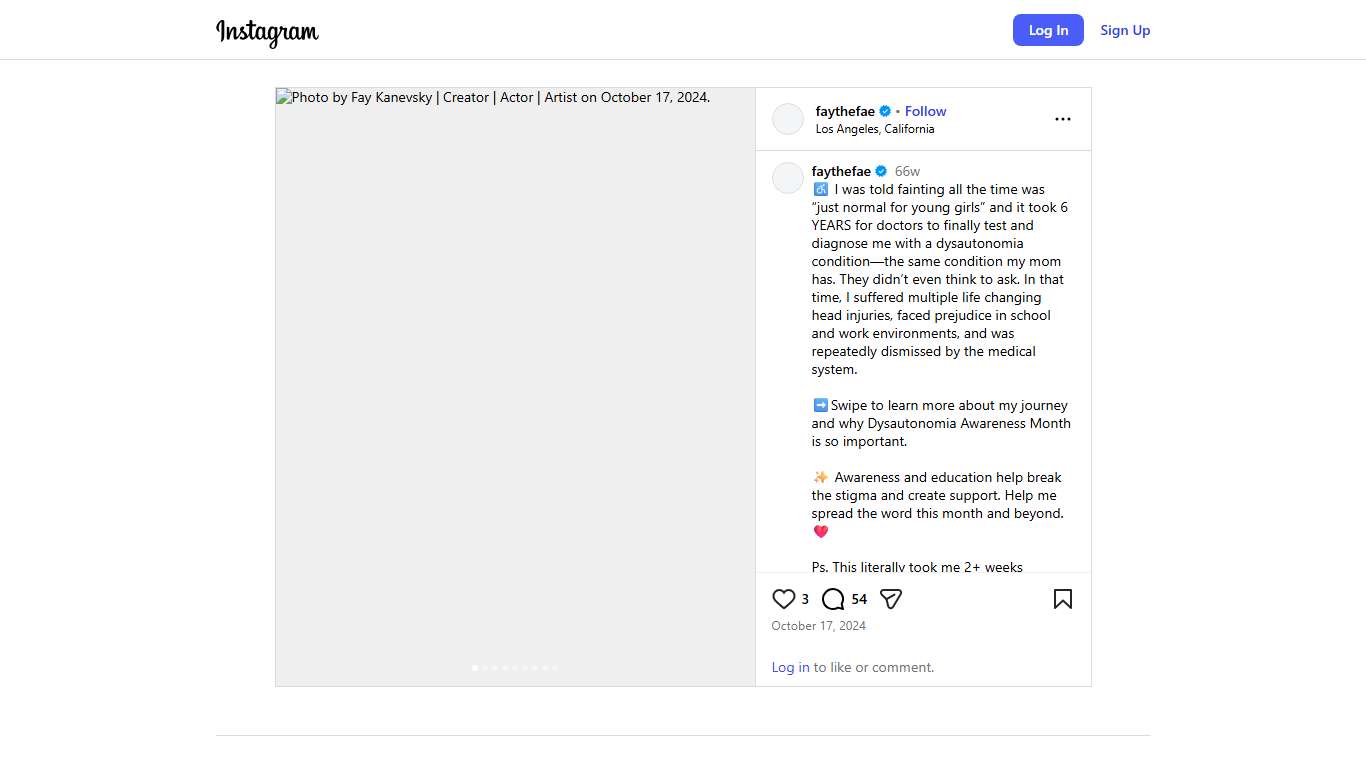Click the October 17, 2024 post date
The width and height of the screenshot is (1366, 768).
coord(818,626)
